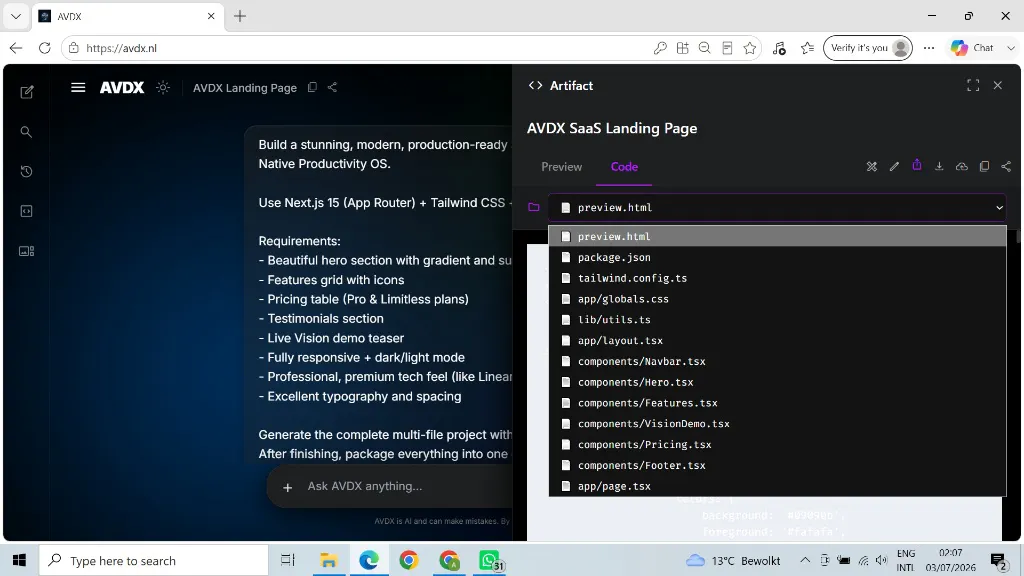This screenshot has width=1024, height=576.
Task: Close the AVDX browser tab
Action: pos(211,16)
